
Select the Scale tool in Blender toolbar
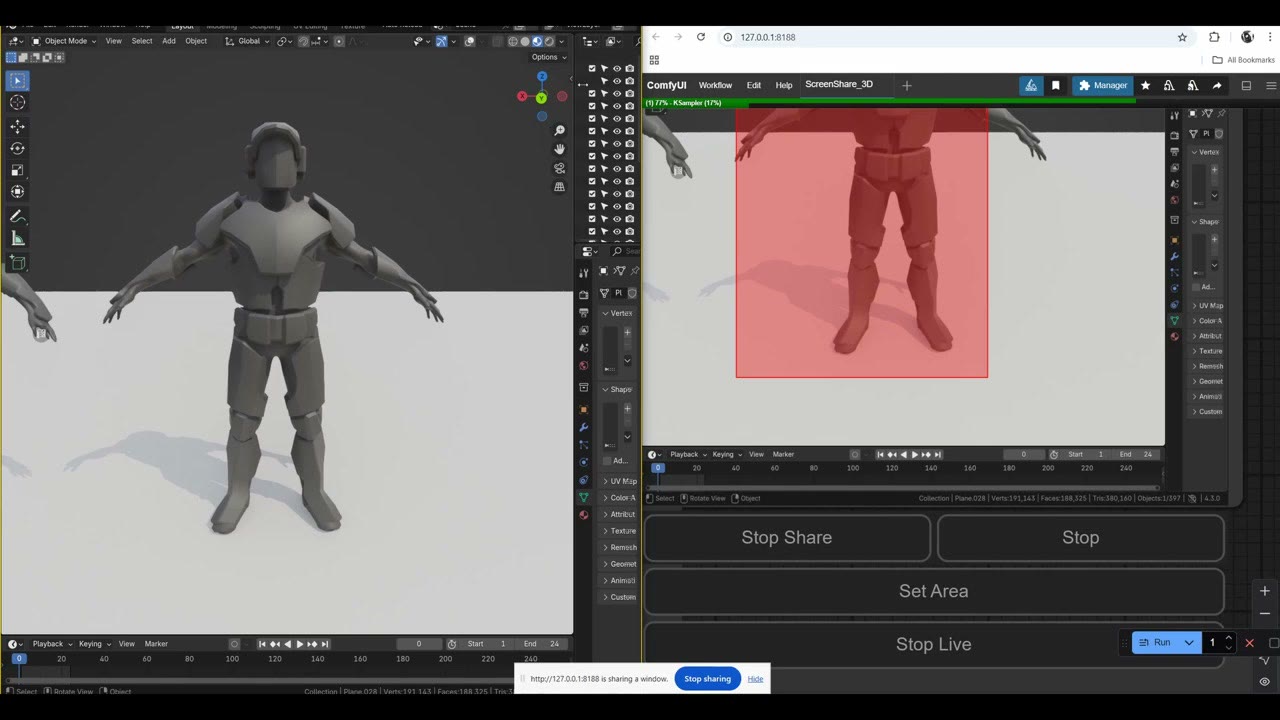point(18,170)
